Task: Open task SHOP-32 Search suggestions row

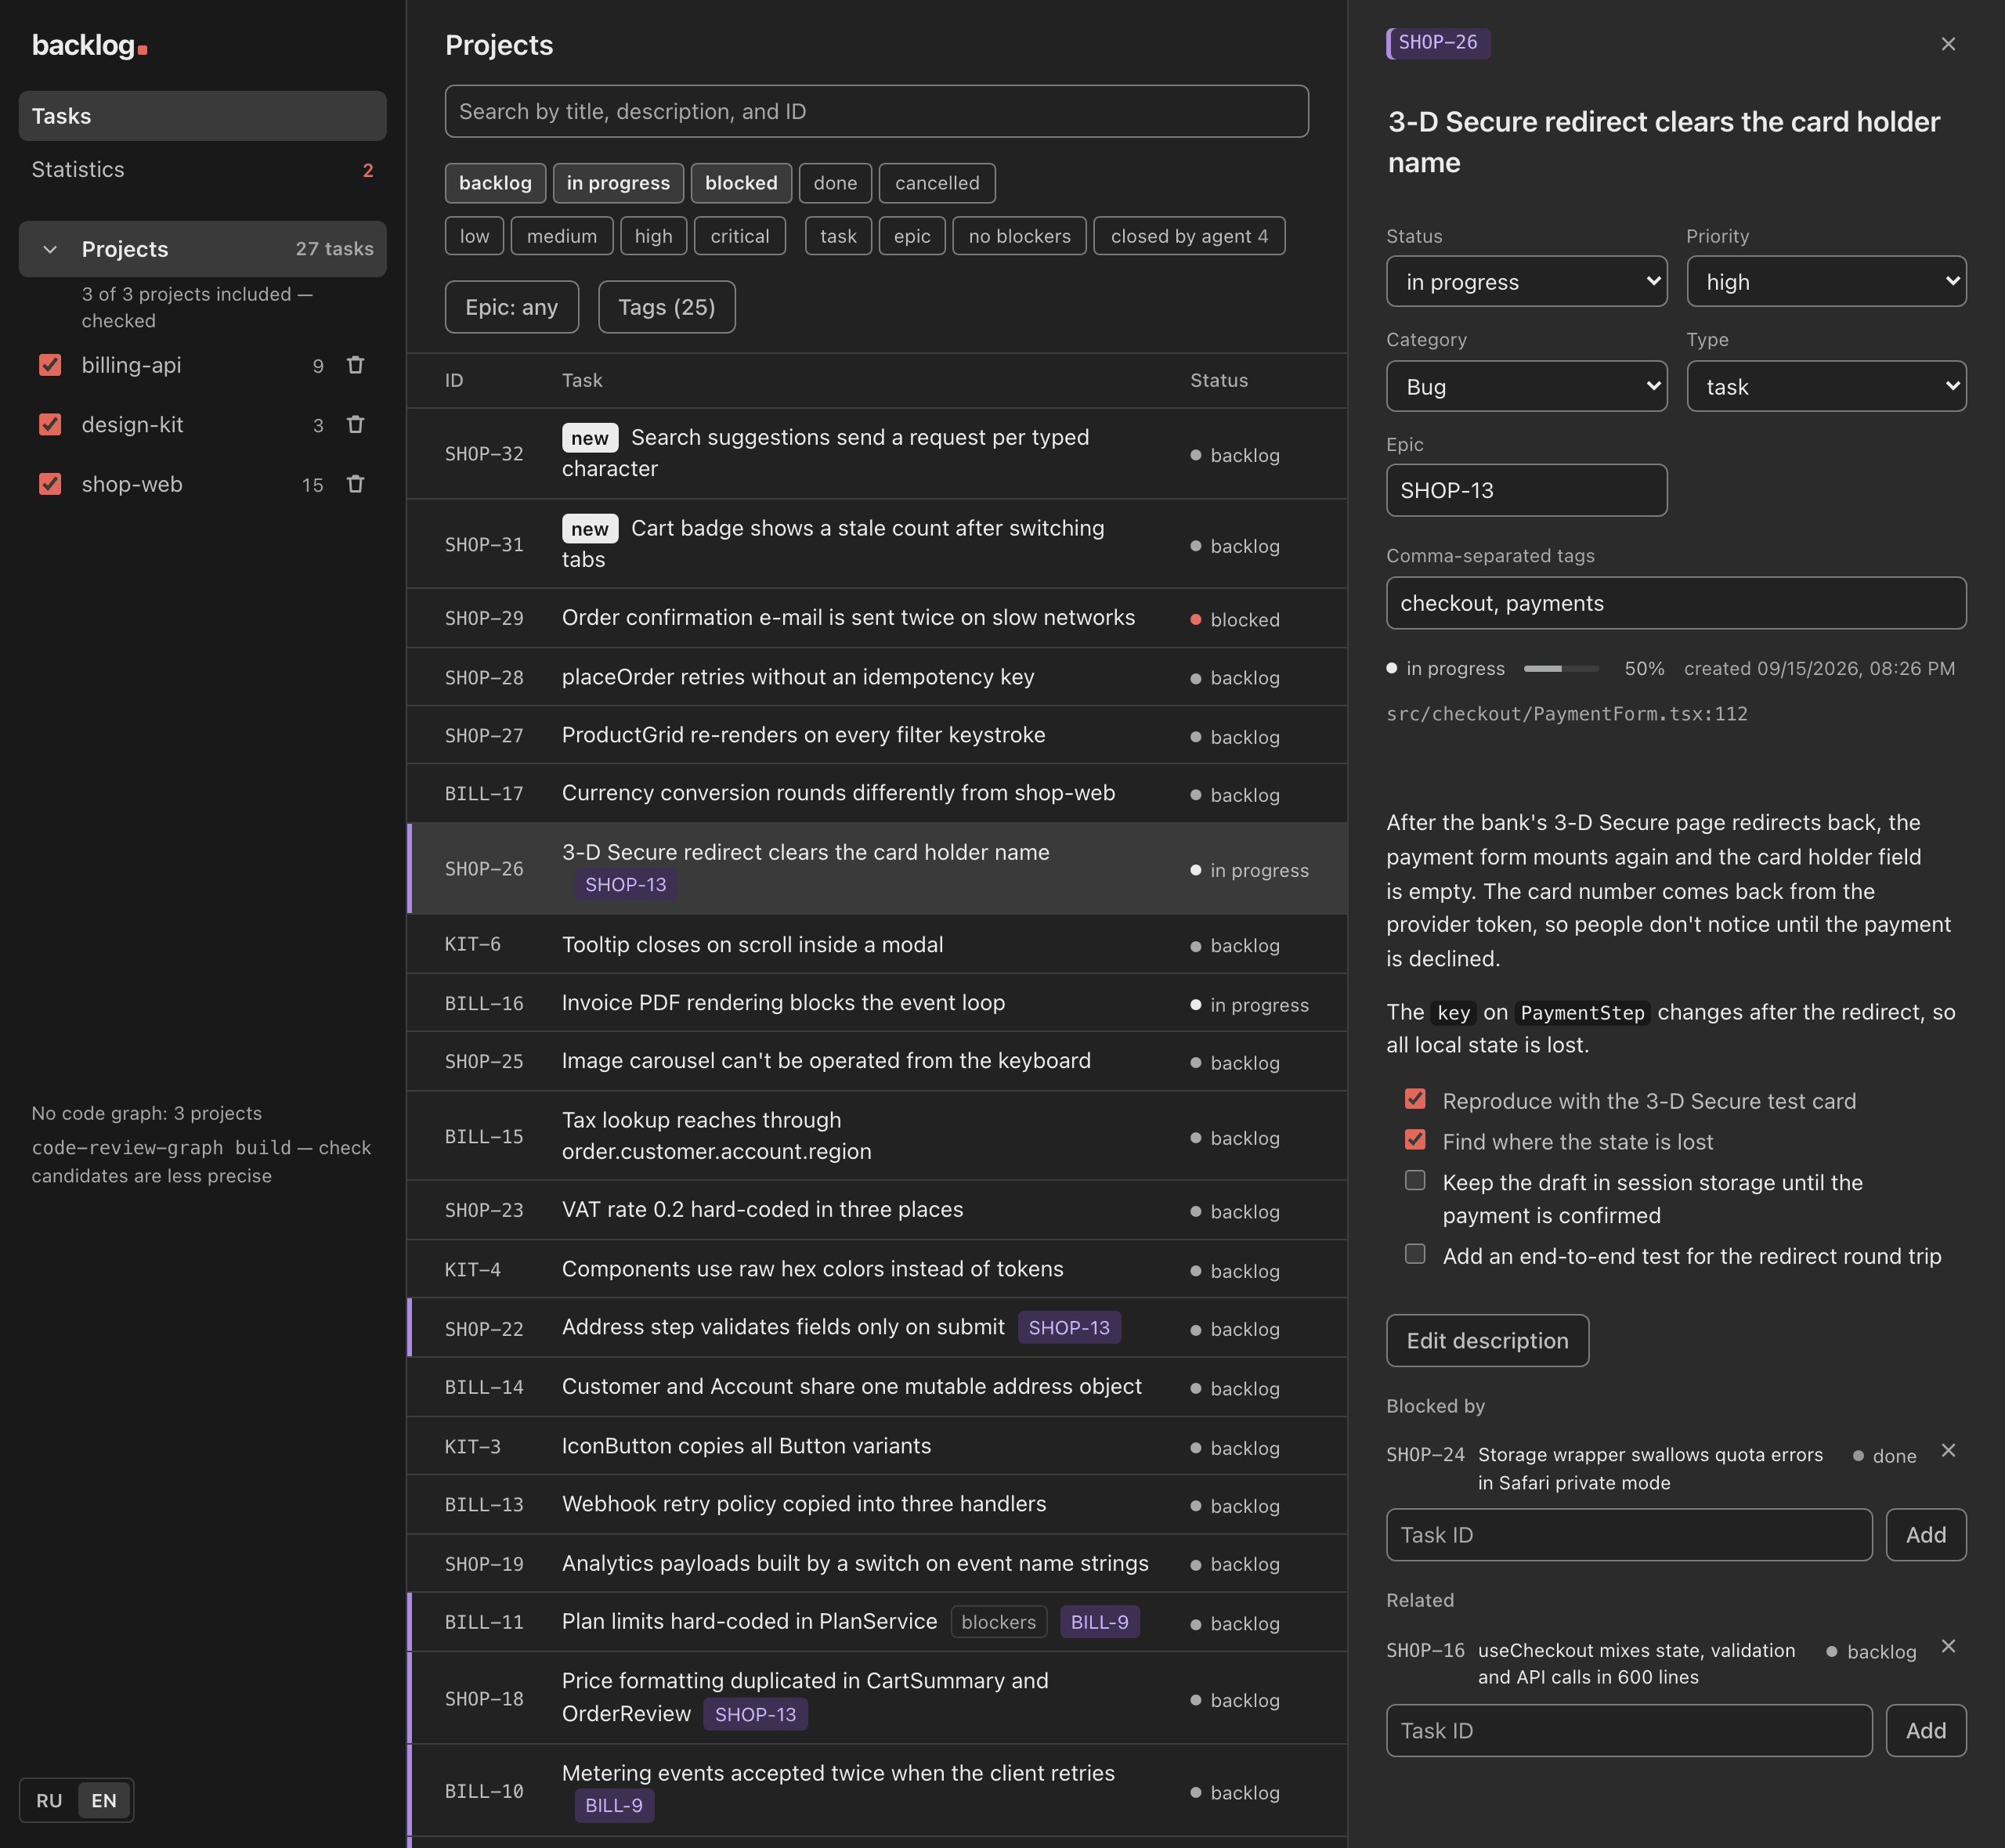Action: pos(877,453)
